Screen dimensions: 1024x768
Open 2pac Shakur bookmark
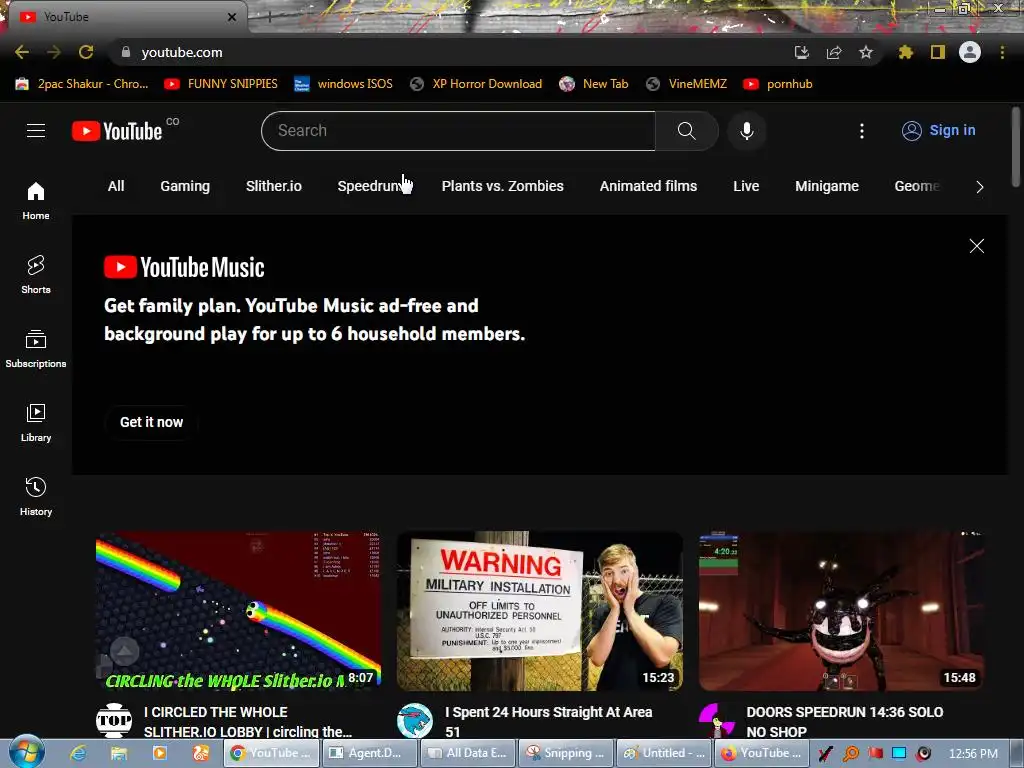[82, 84]
